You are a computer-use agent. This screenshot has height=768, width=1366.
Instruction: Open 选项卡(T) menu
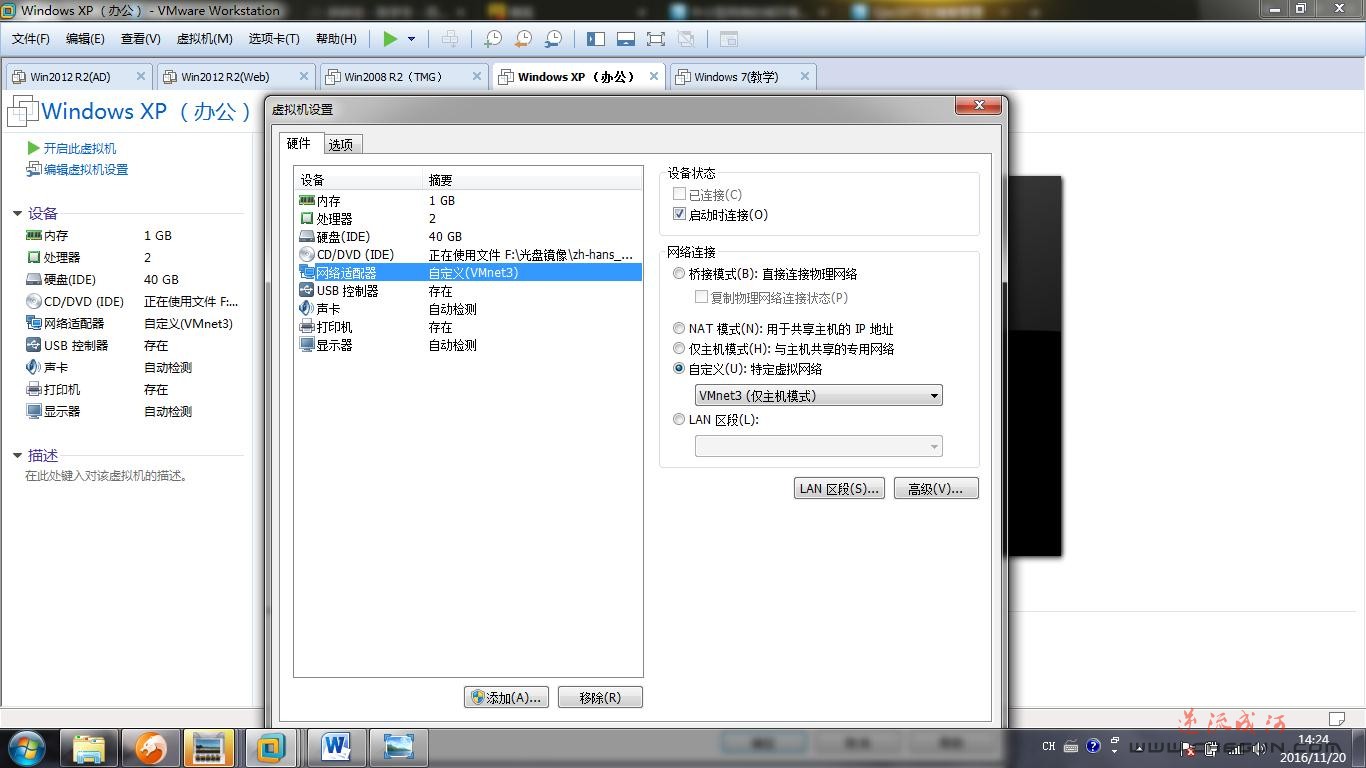click(x=274, y=39)
